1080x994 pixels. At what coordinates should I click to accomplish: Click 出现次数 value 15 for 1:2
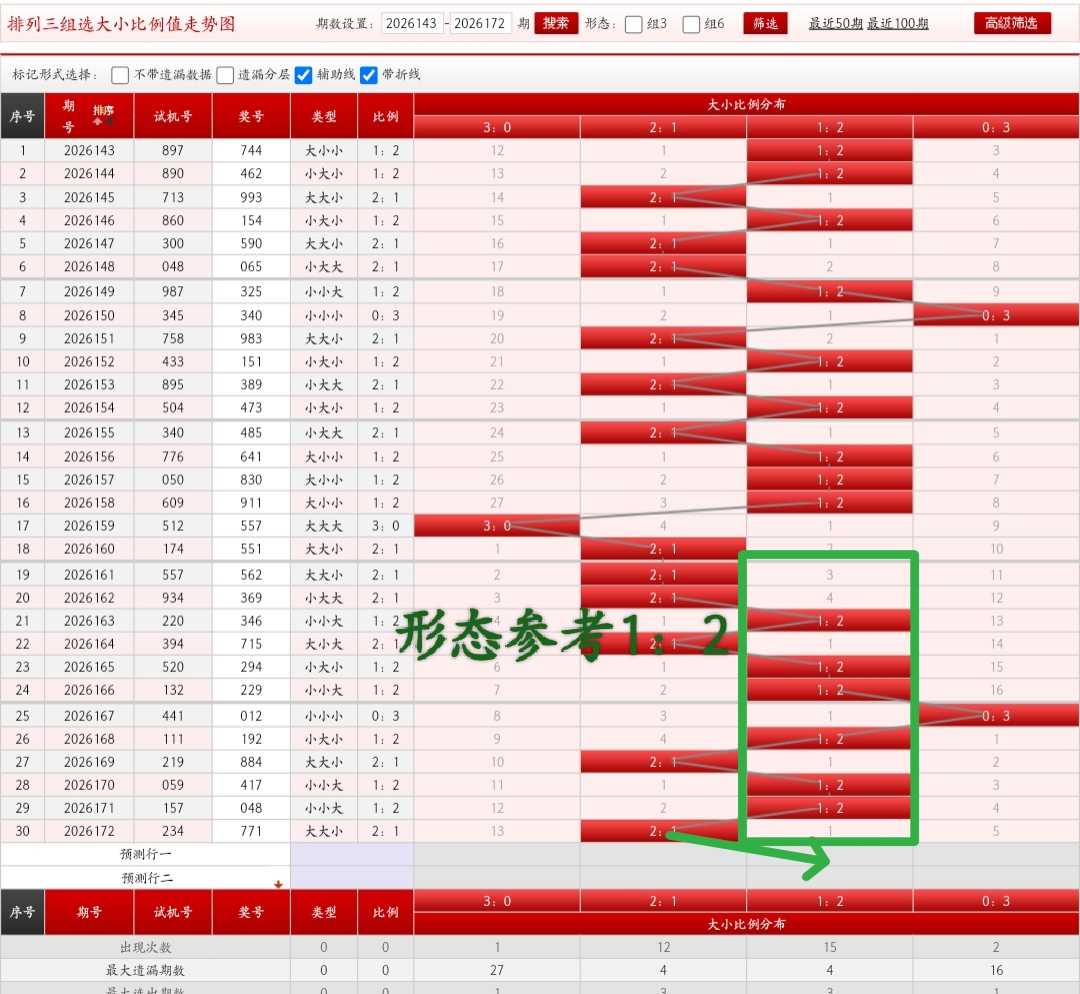click(x=829, y=947)
